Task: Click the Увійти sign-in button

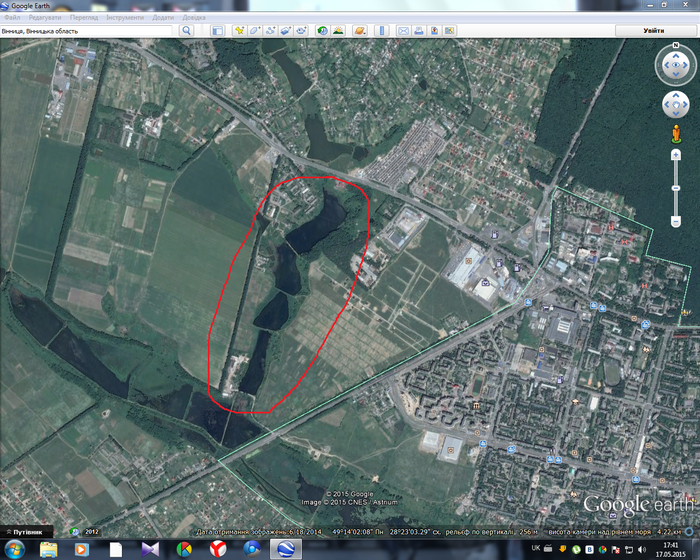Action: point(654,30)
